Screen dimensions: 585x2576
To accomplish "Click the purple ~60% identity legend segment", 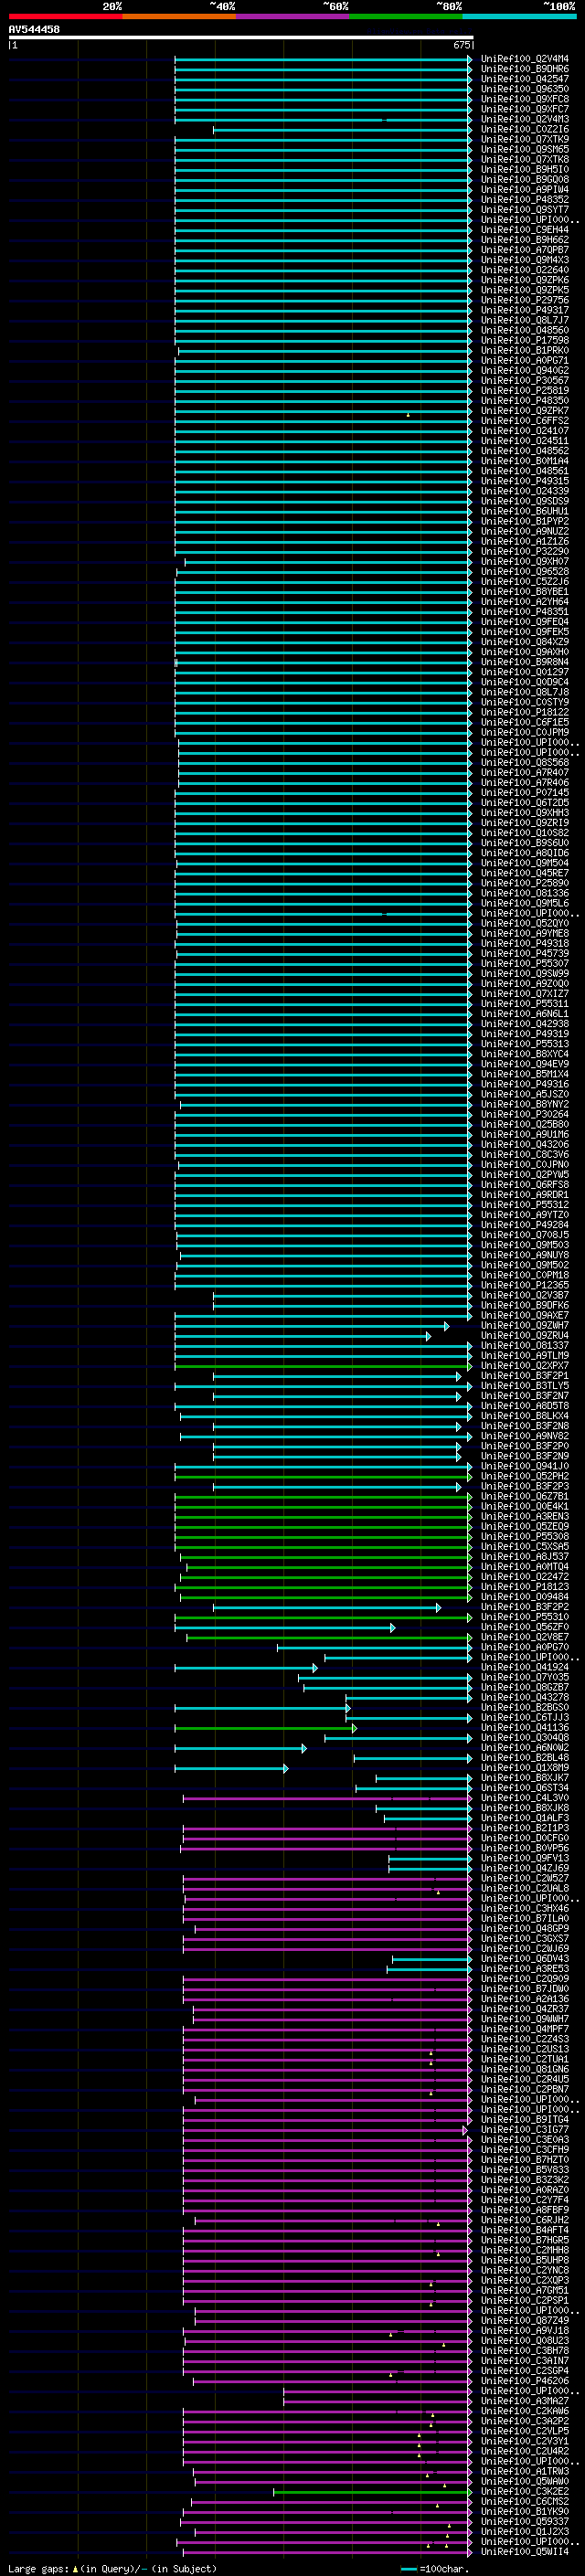I will (293, 16).
